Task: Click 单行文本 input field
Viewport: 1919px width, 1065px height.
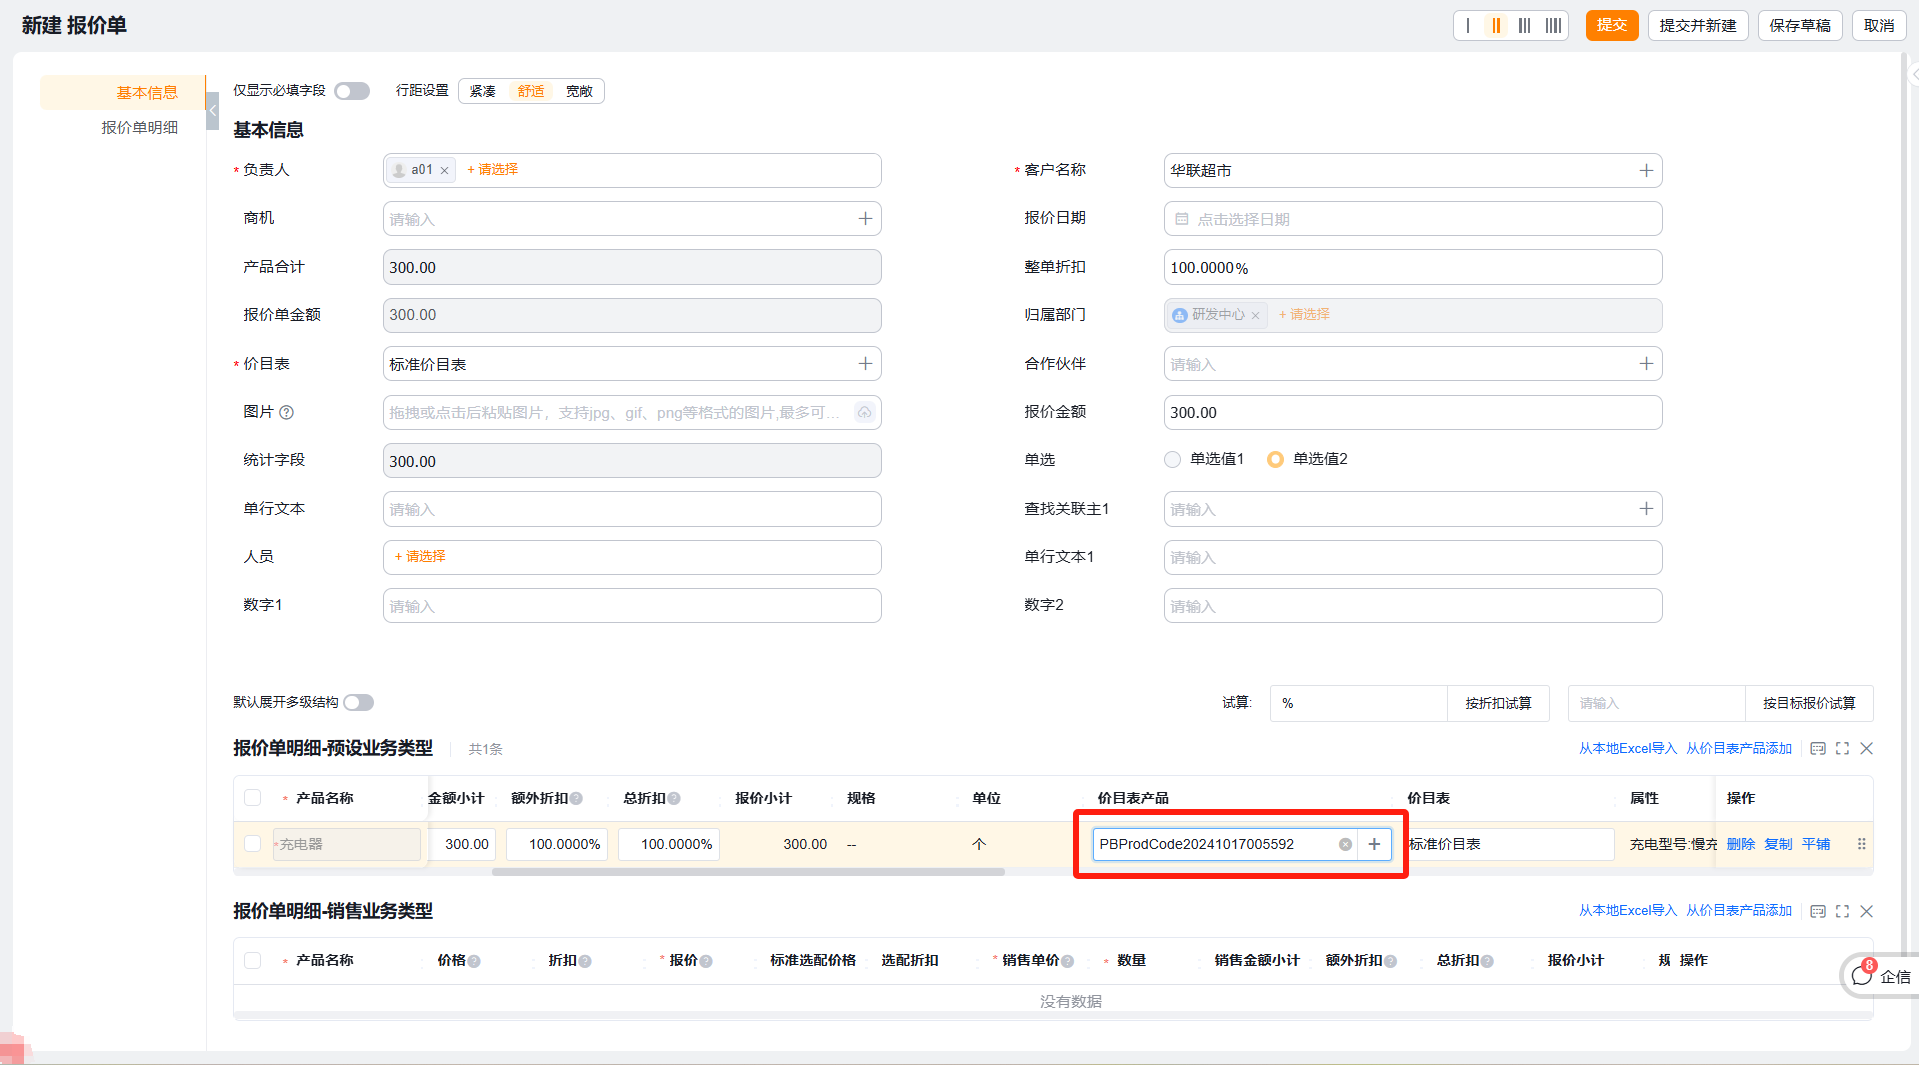Action: (x=632, y=509)
